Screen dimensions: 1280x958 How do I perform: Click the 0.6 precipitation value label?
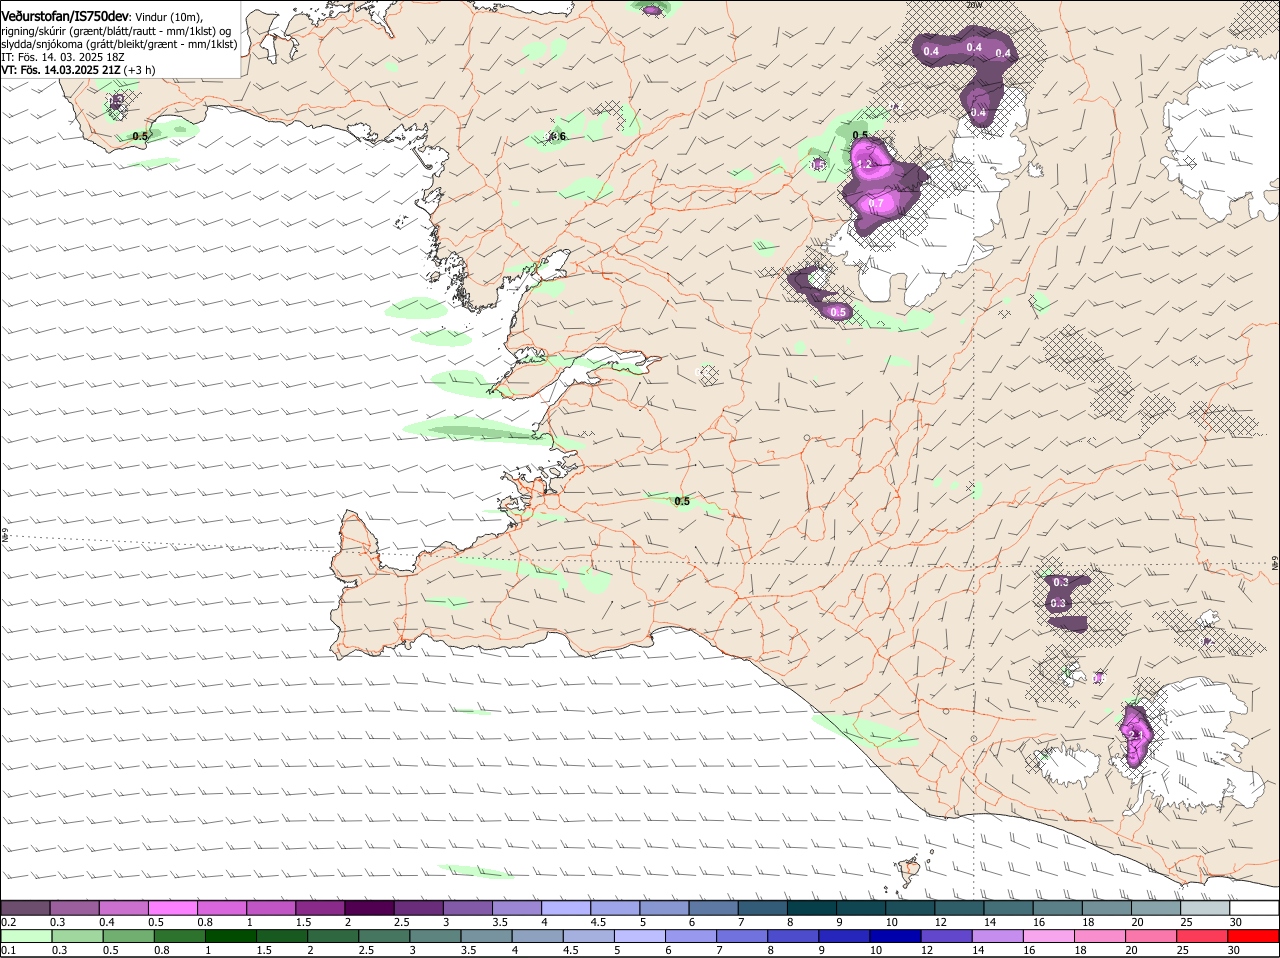[558, 136]
